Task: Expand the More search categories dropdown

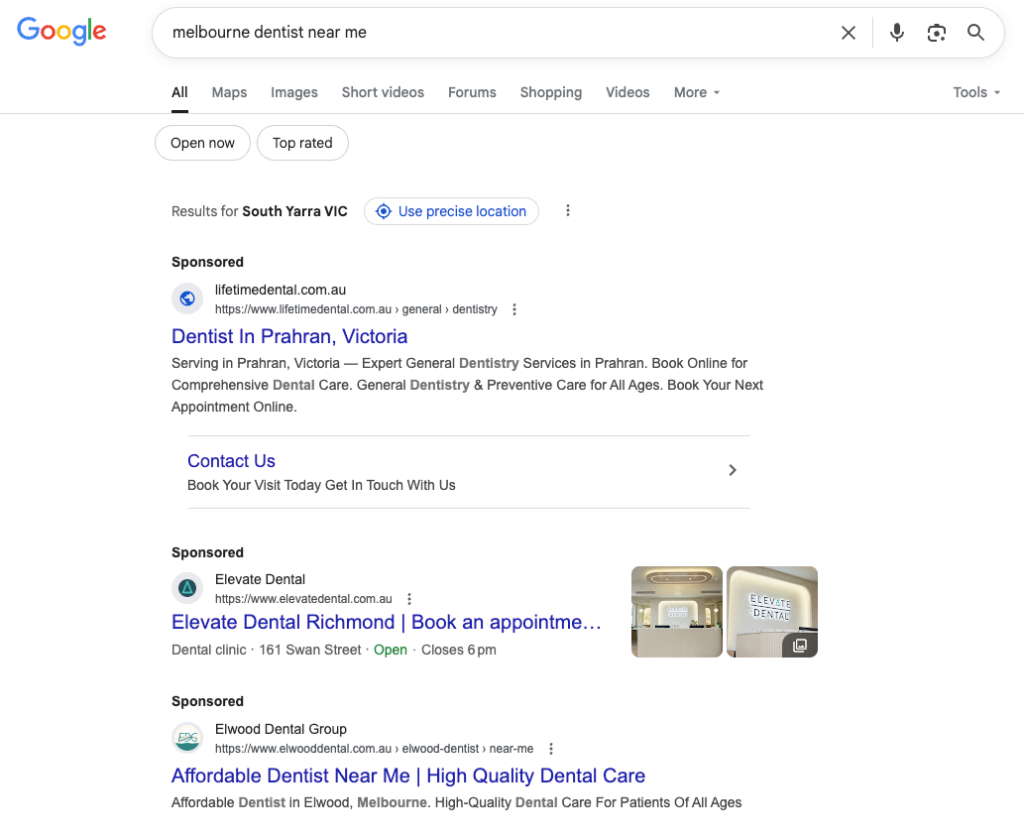Action: coord(696,92)
